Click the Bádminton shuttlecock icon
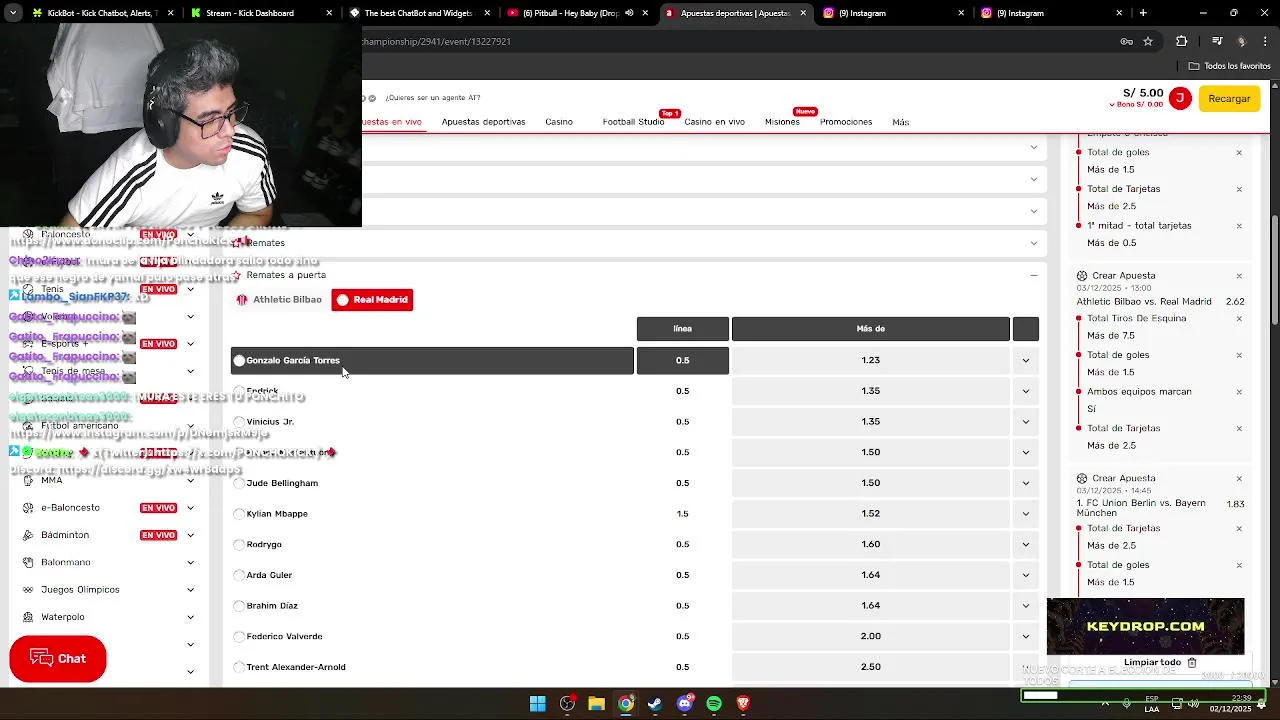Screen dimensions: 1280x720 [x=28, y=535]
